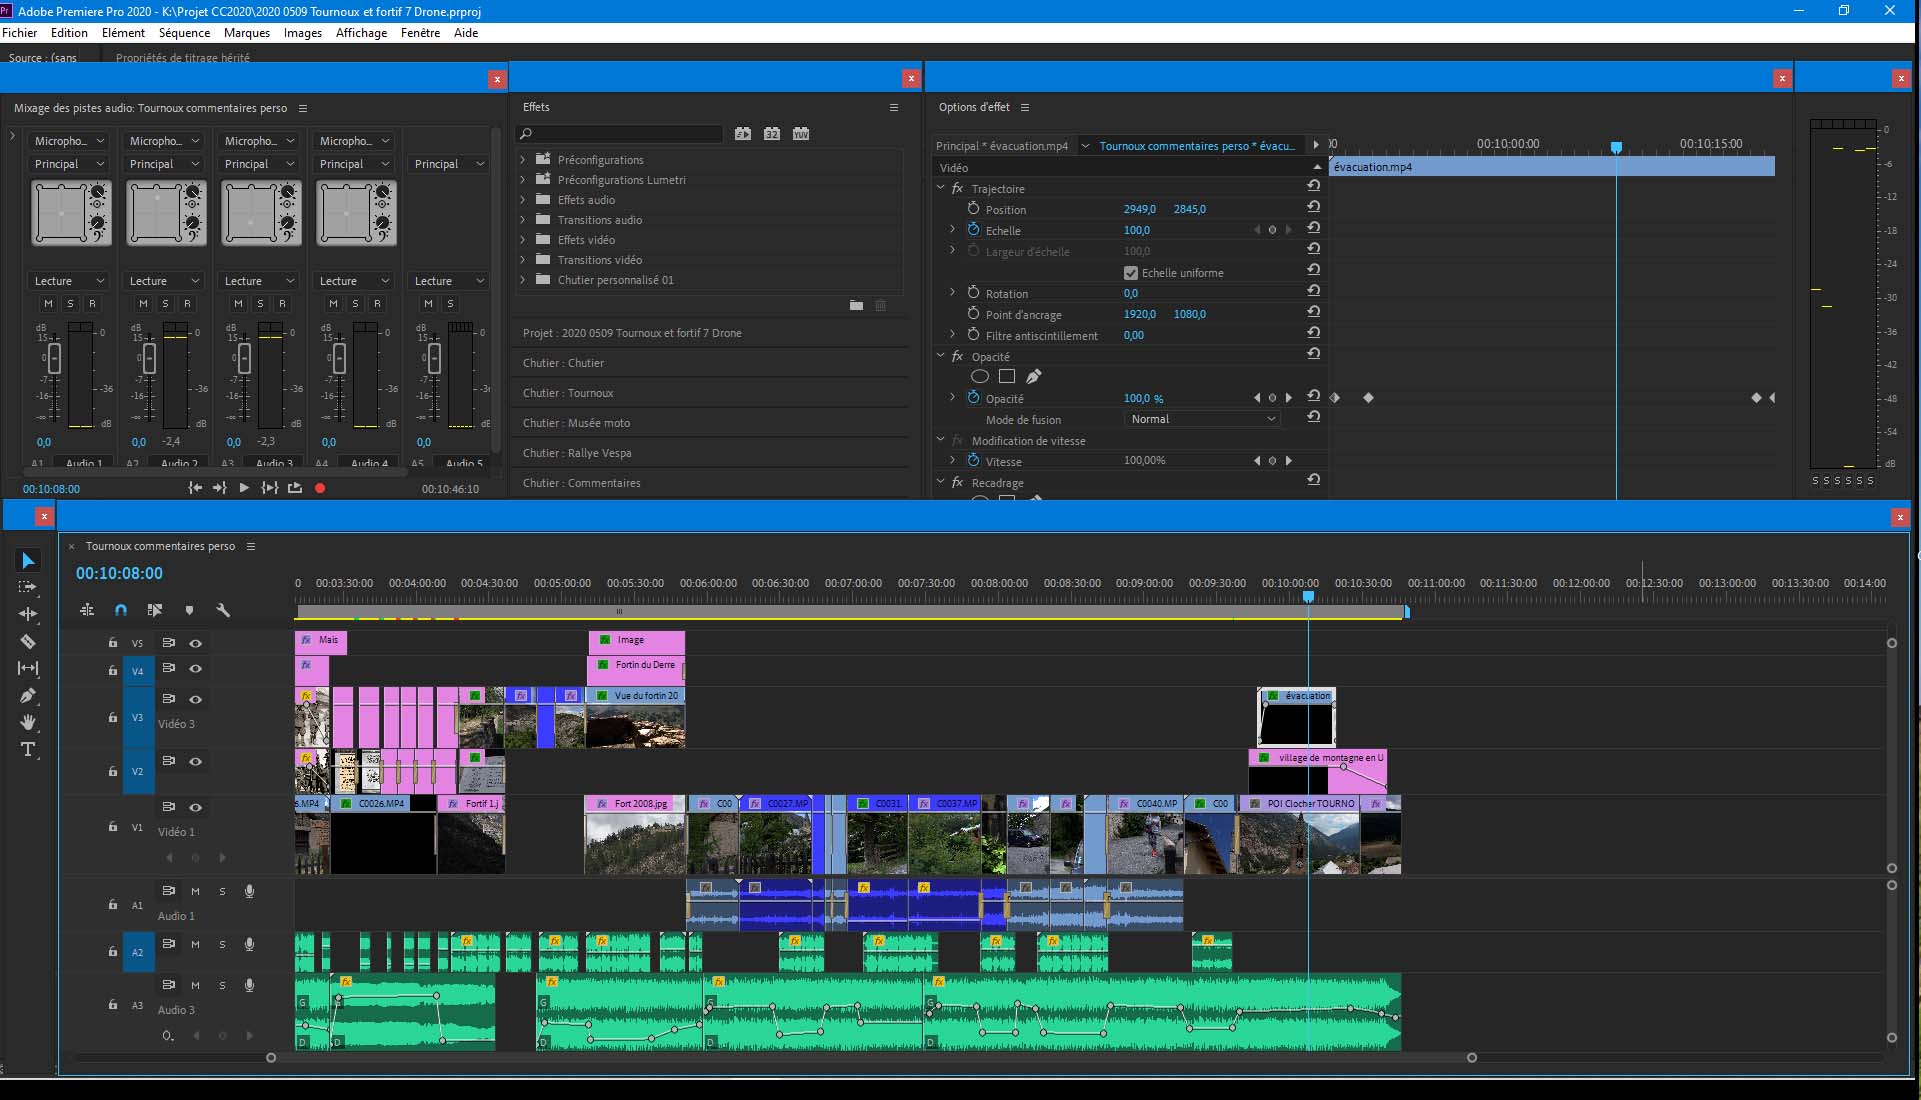Toggle visibility of track V3

196,699
